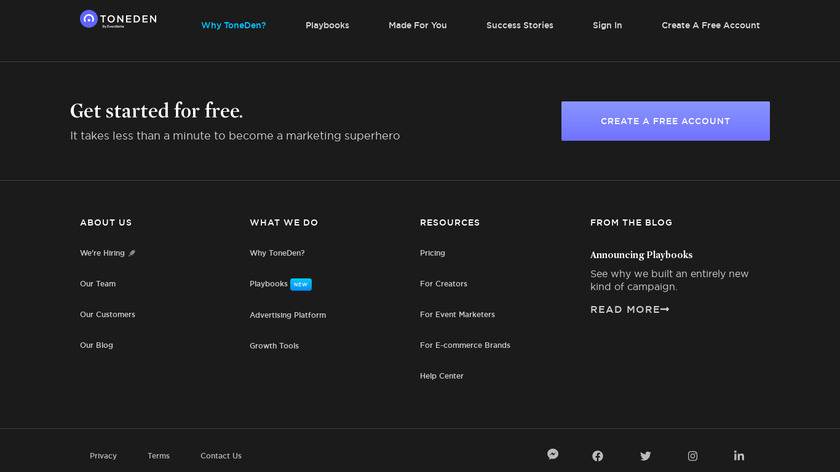Open the Advertising Platform link

[288, 315]
